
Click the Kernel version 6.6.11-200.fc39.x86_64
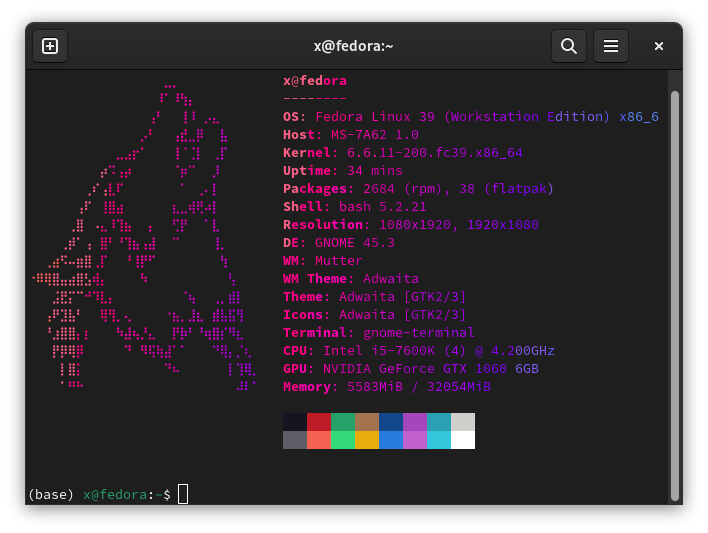tap(434, 153)
